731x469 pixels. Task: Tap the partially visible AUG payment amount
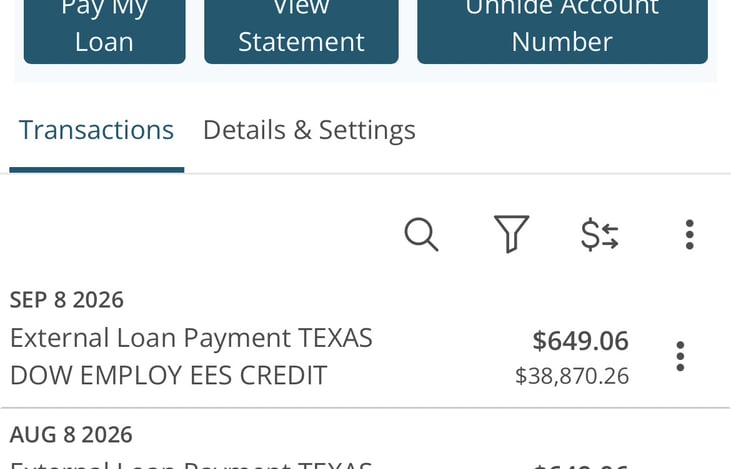pos(580,466)
